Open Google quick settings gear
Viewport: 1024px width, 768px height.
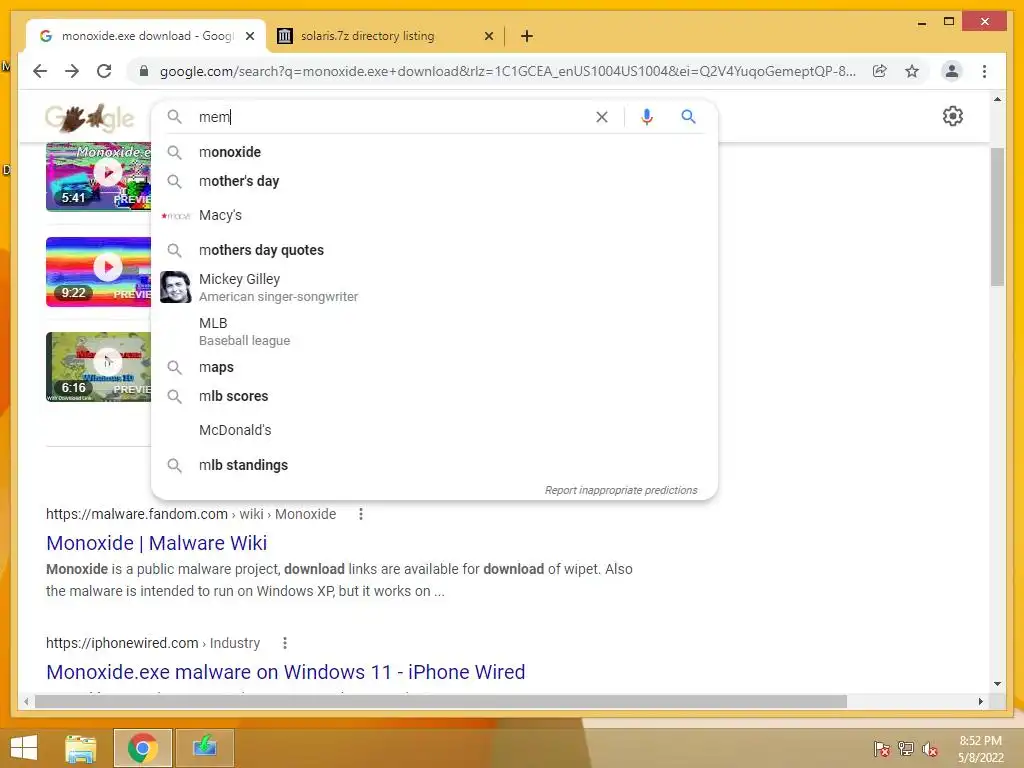(953, 116)
